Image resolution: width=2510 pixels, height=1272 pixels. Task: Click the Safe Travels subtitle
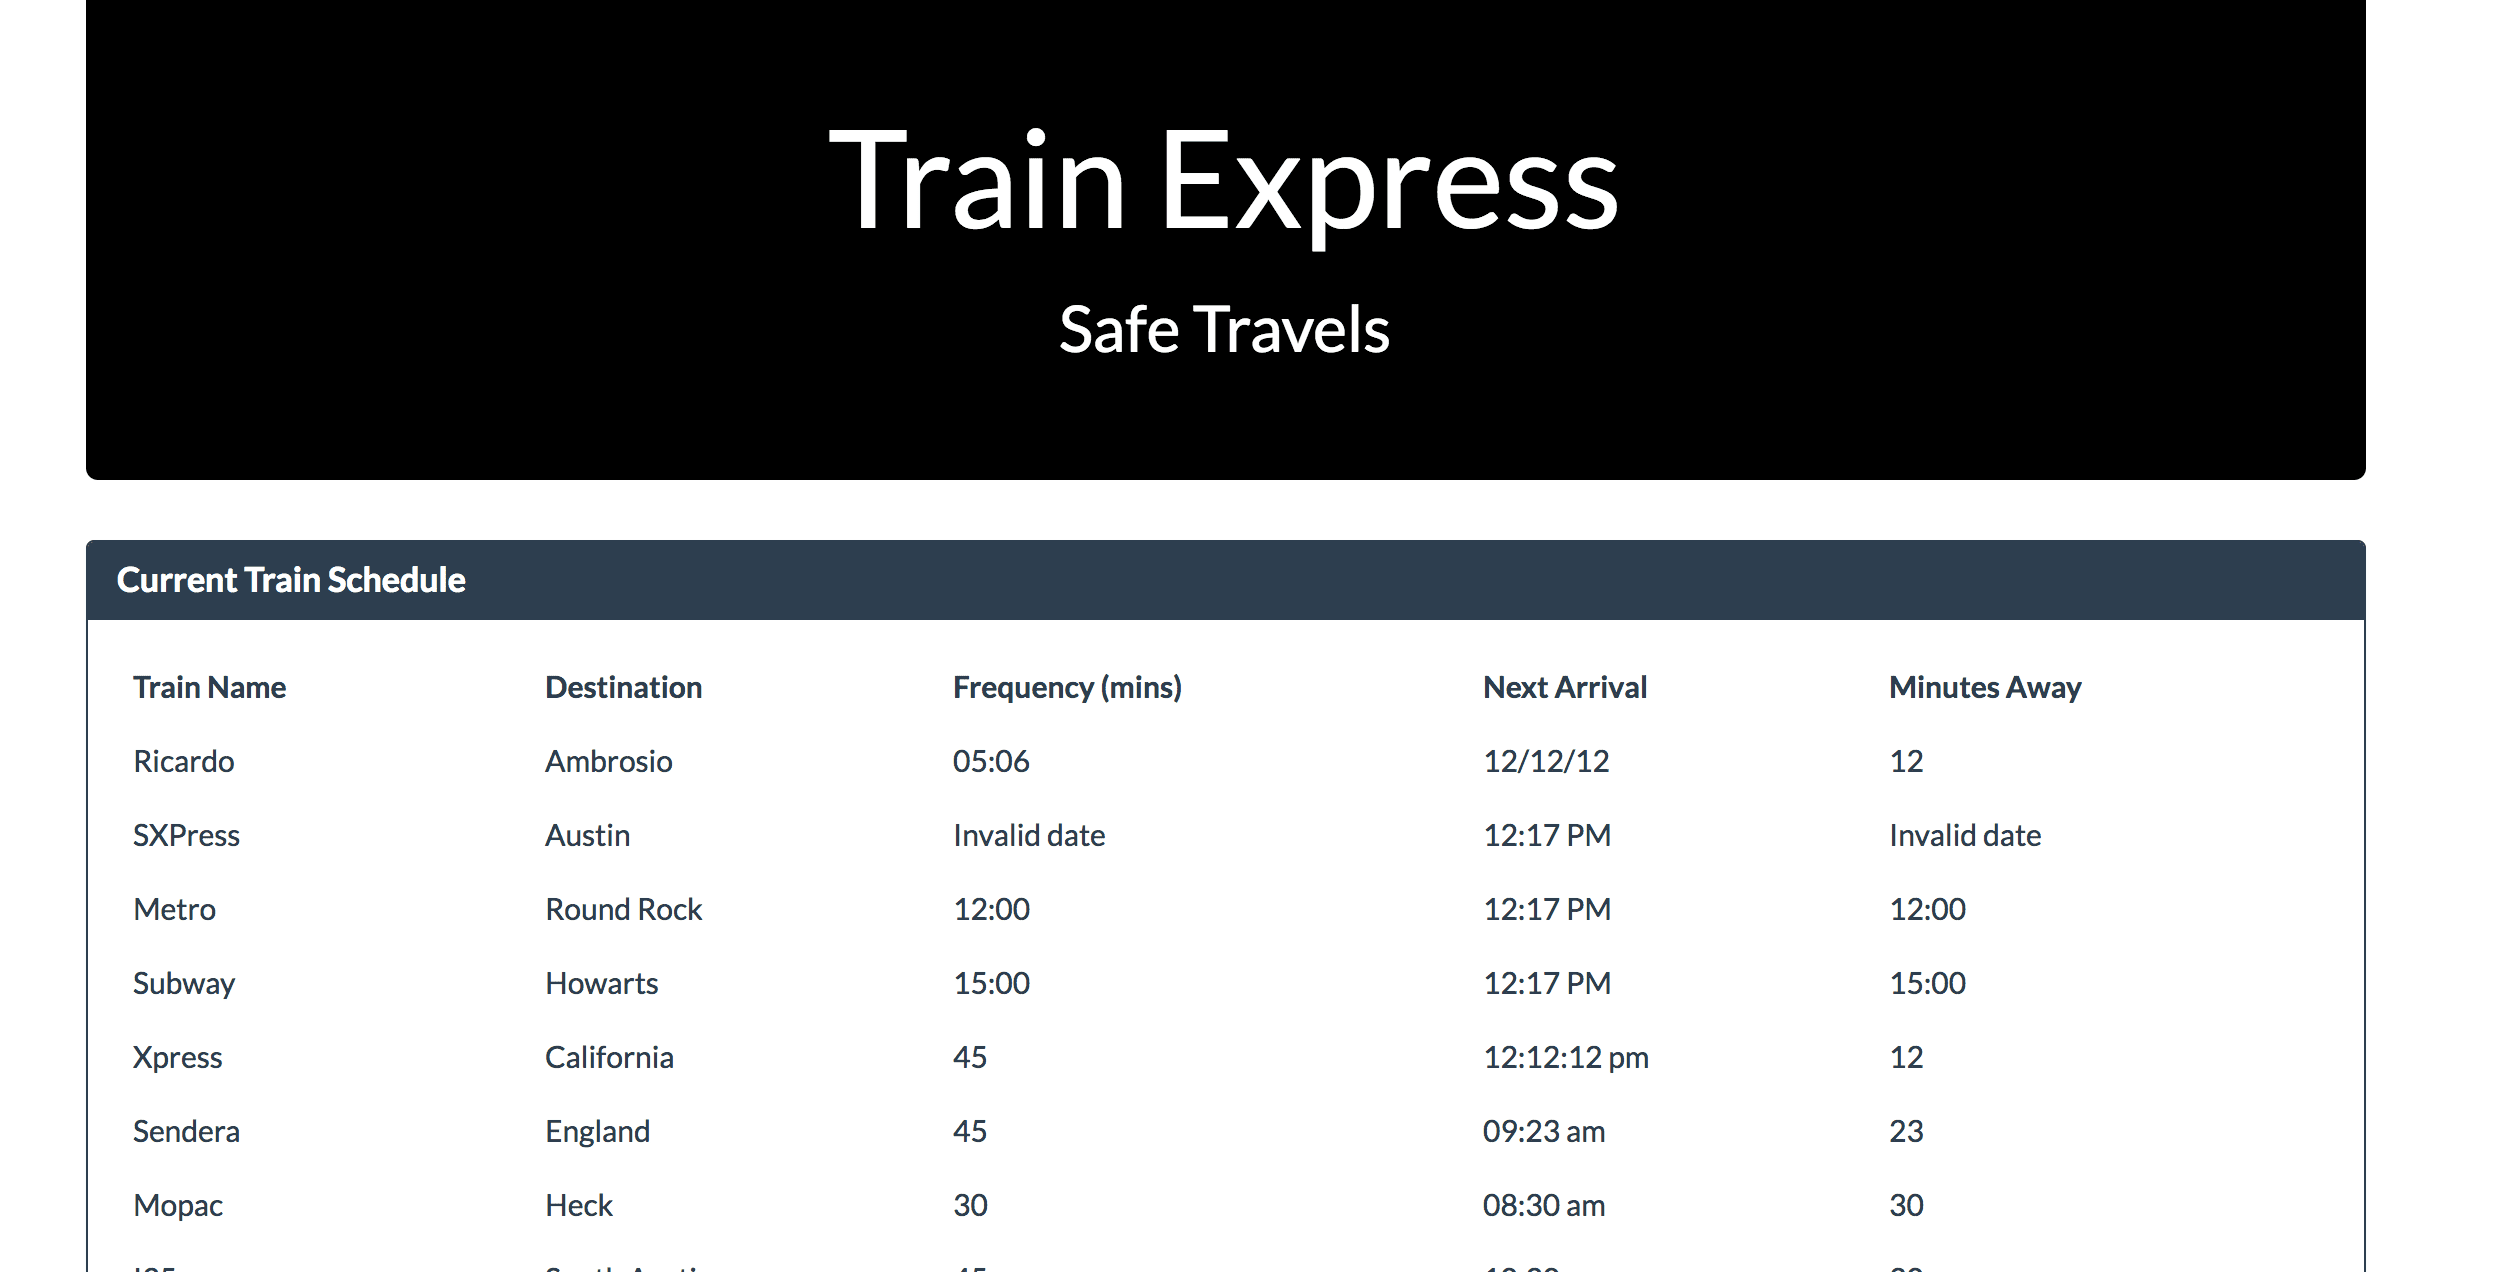[1224, 330]
